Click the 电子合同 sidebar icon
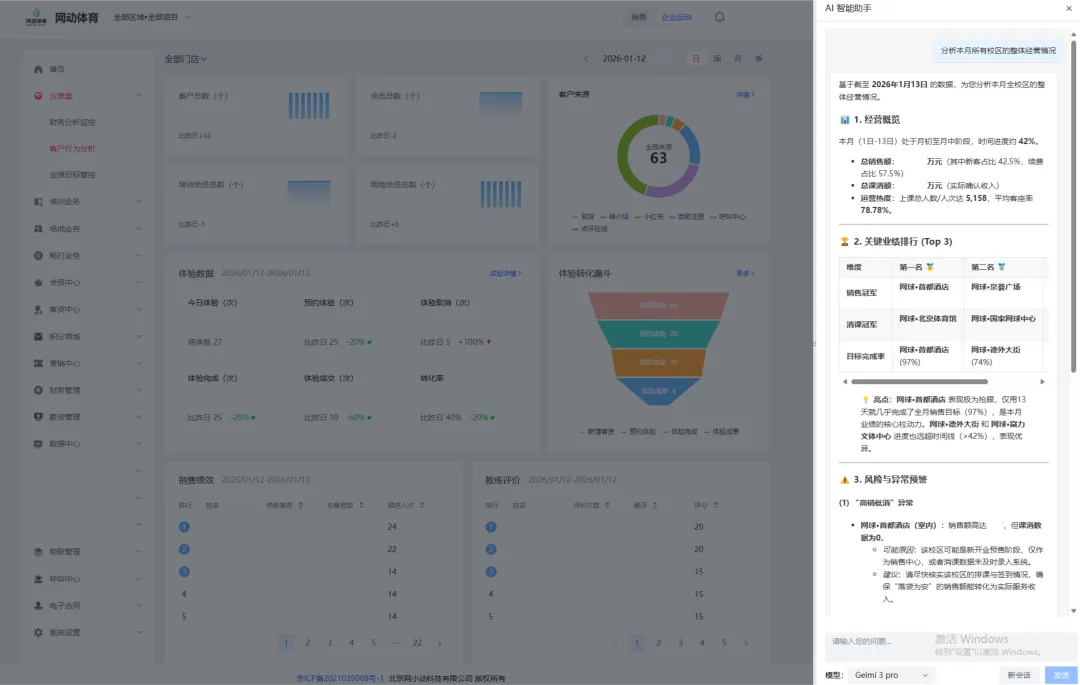This screenshot has height=685, width=1080. coord(38,605)
